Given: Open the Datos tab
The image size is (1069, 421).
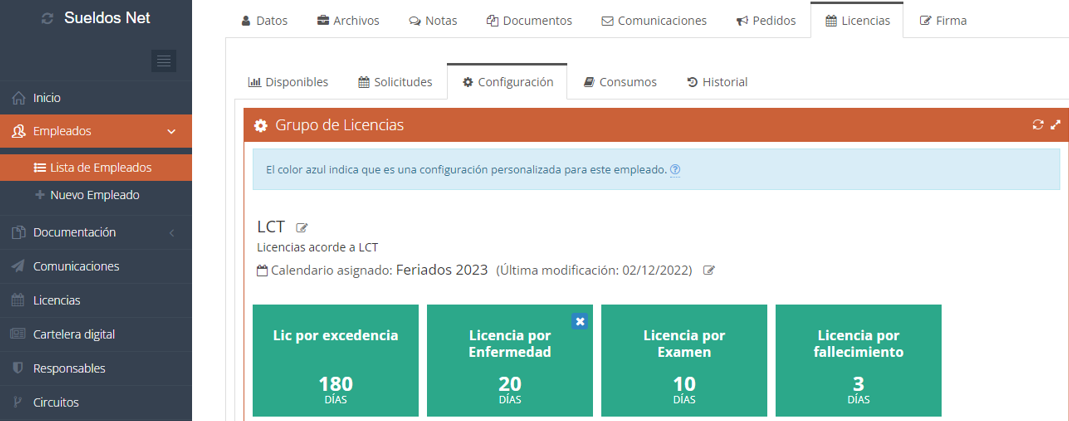Looking at the screenshot, I should (x=265, y=20).
